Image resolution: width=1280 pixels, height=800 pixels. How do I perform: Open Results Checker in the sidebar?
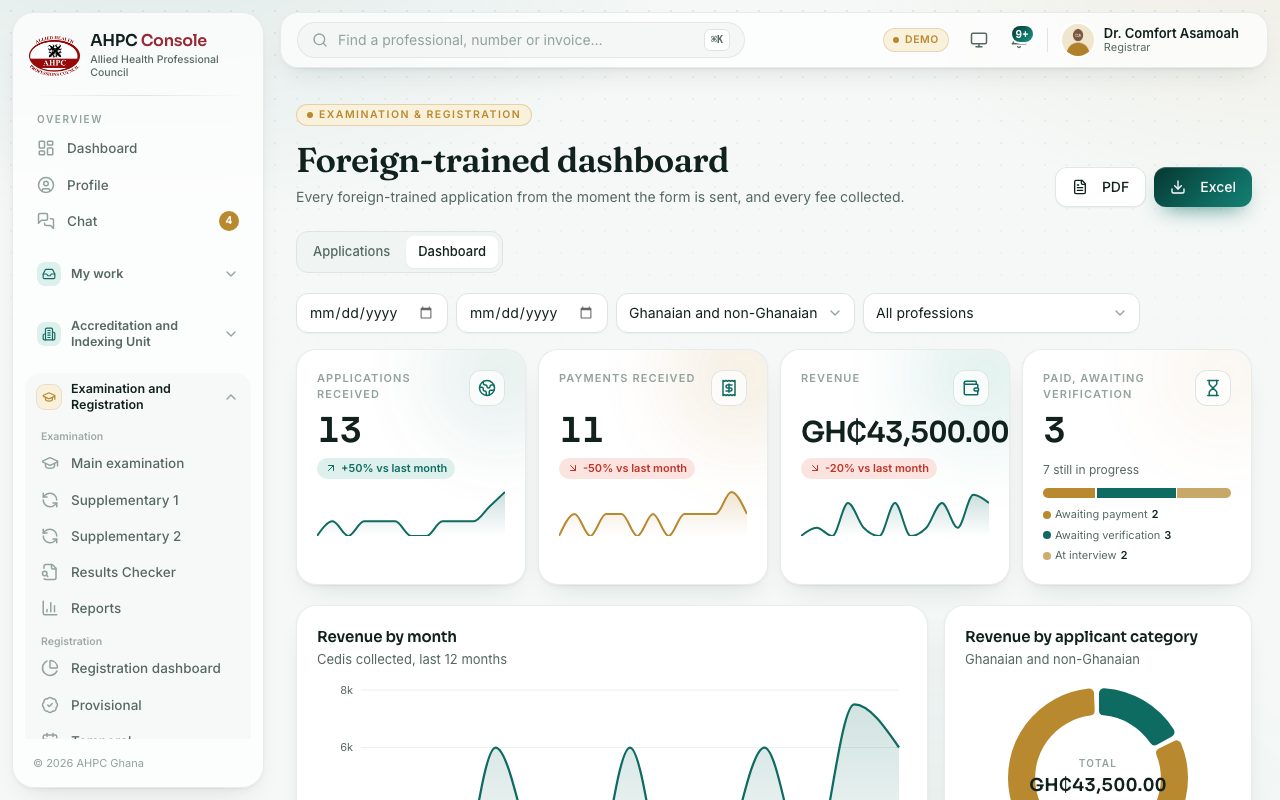(x=138, y=572)
